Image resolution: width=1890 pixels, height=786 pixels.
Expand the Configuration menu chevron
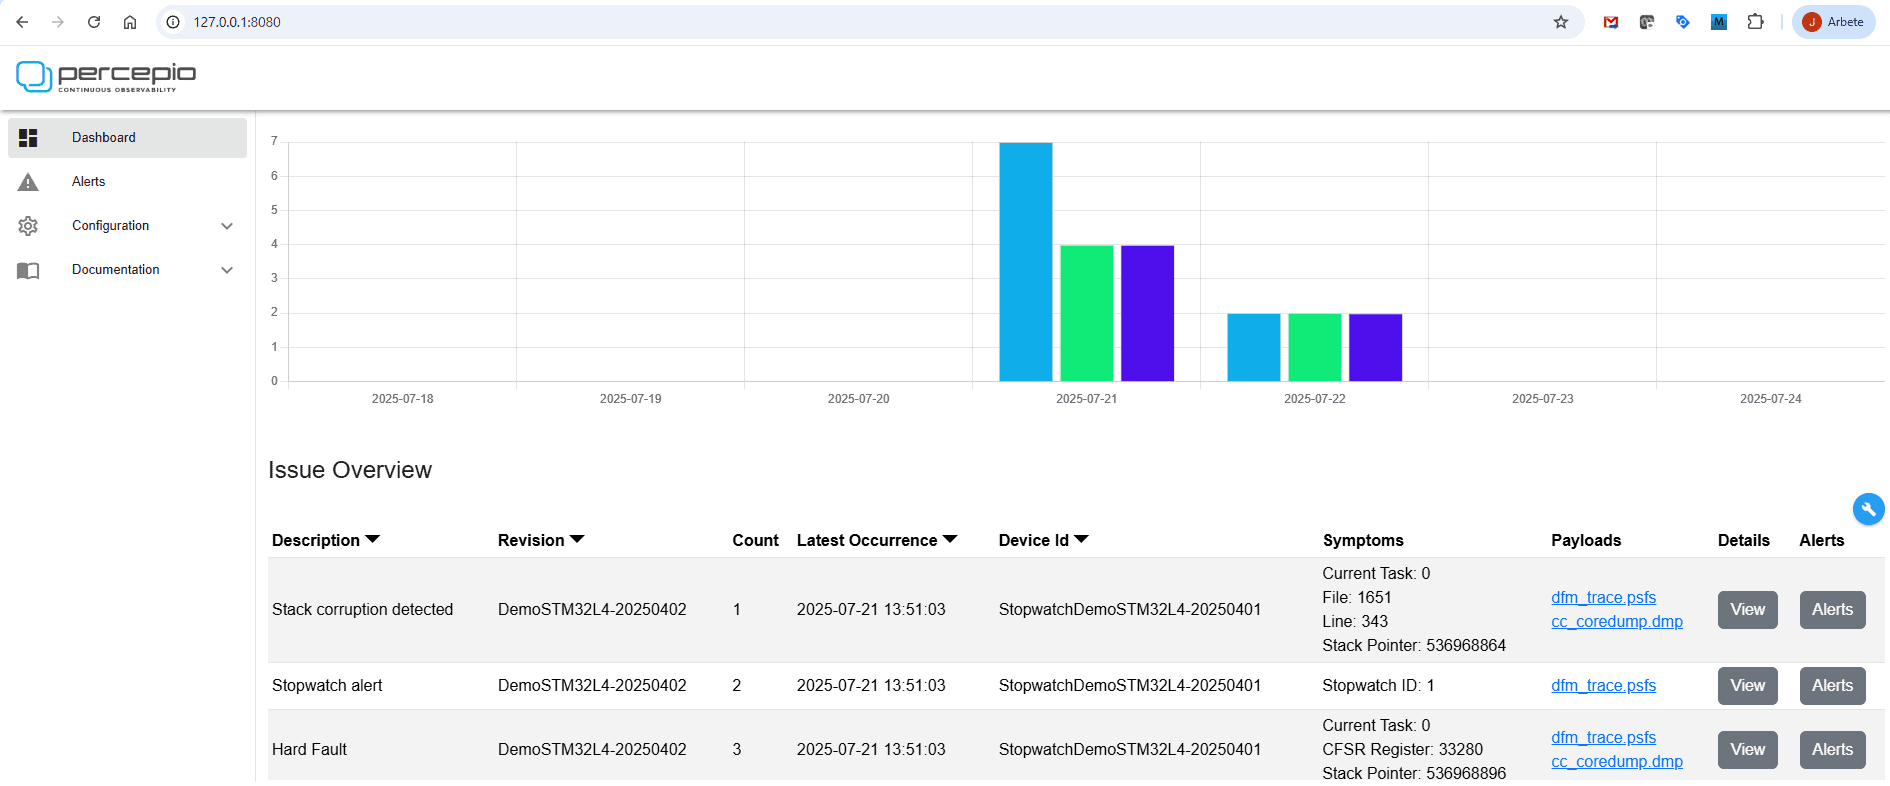[227, 226]
